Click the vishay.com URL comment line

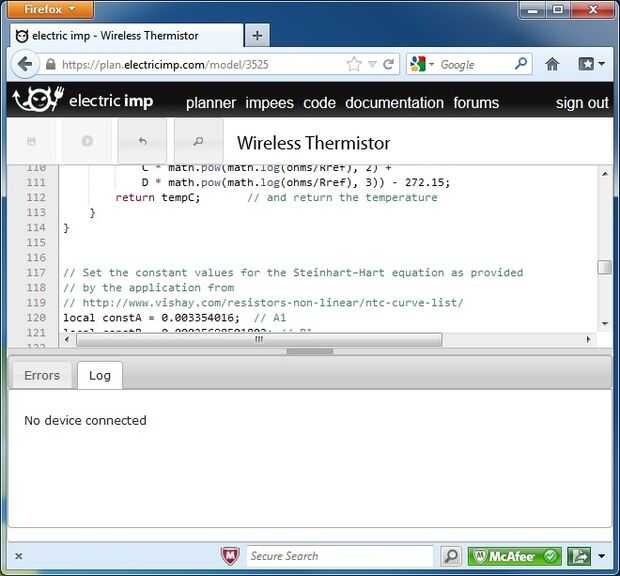263,303
